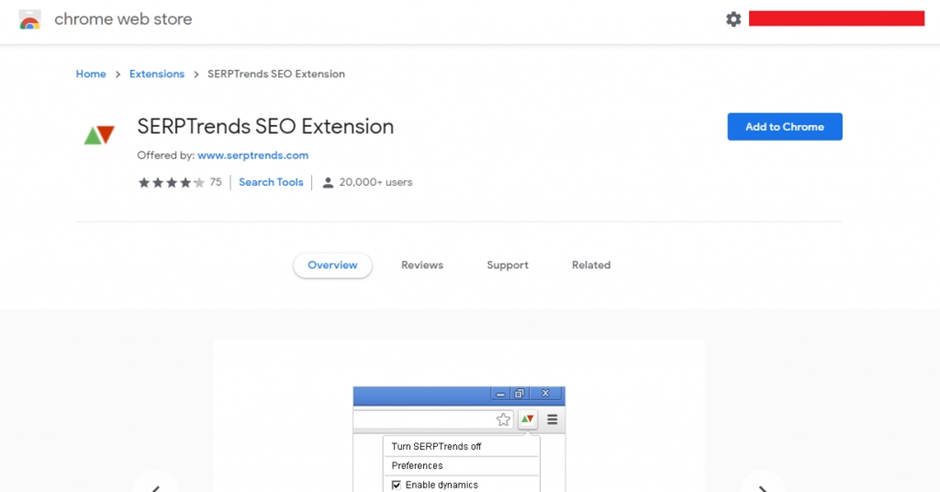
Task: Click the bookmark star icon in screenshot
Action: (x=503, y=419)
